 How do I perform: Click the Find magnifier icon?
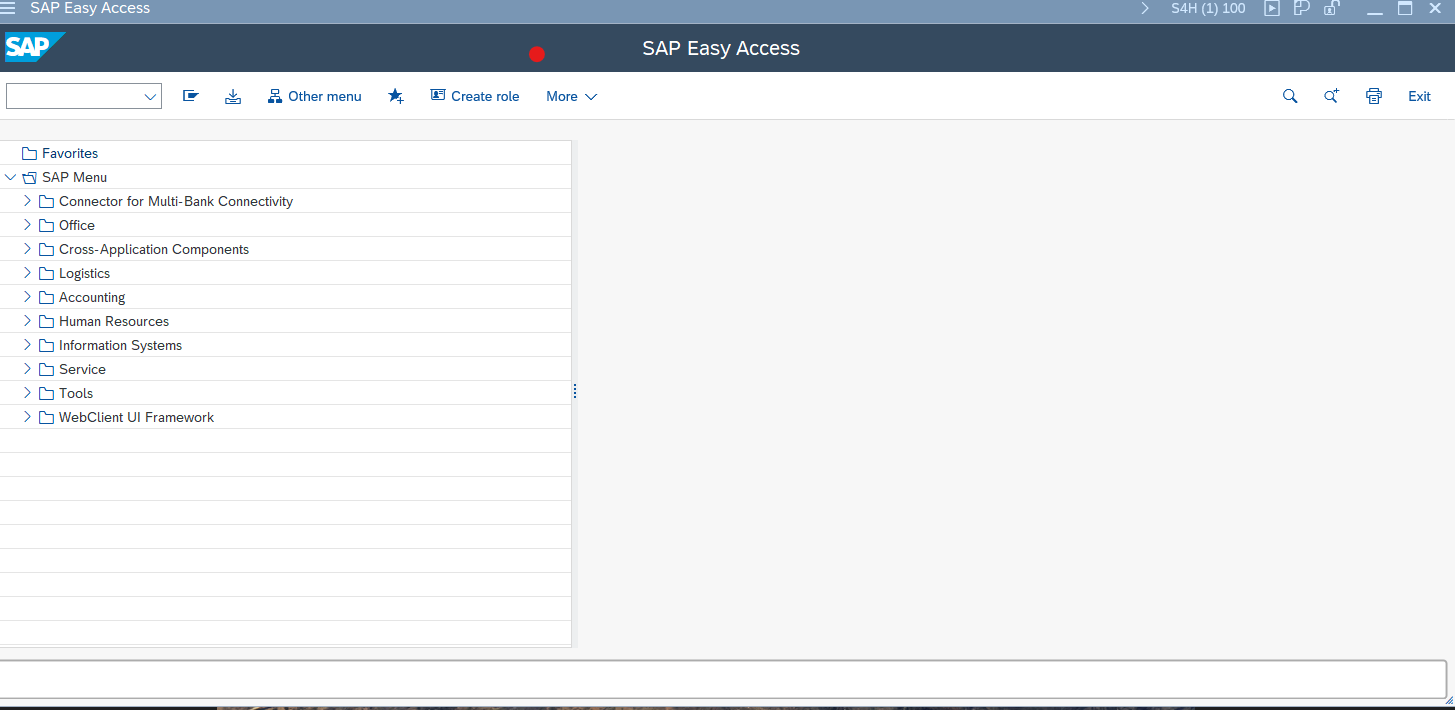tap(1290, 96)
